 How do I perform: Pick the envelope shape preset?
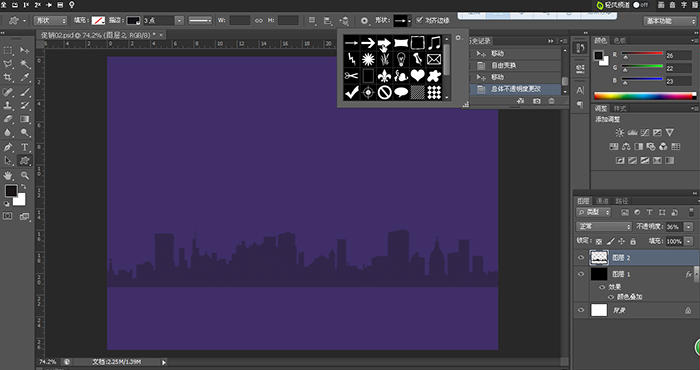434,59
